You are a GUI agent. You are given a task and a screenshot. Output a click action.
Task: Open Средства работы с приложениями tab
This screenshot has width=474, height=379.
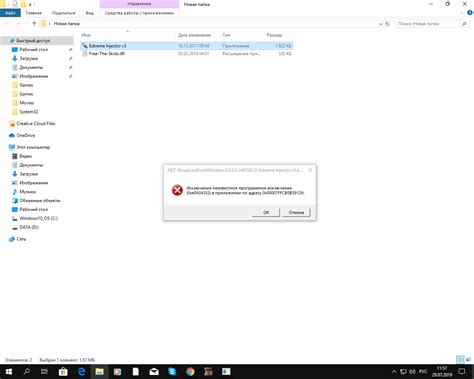tap(139, 13)
